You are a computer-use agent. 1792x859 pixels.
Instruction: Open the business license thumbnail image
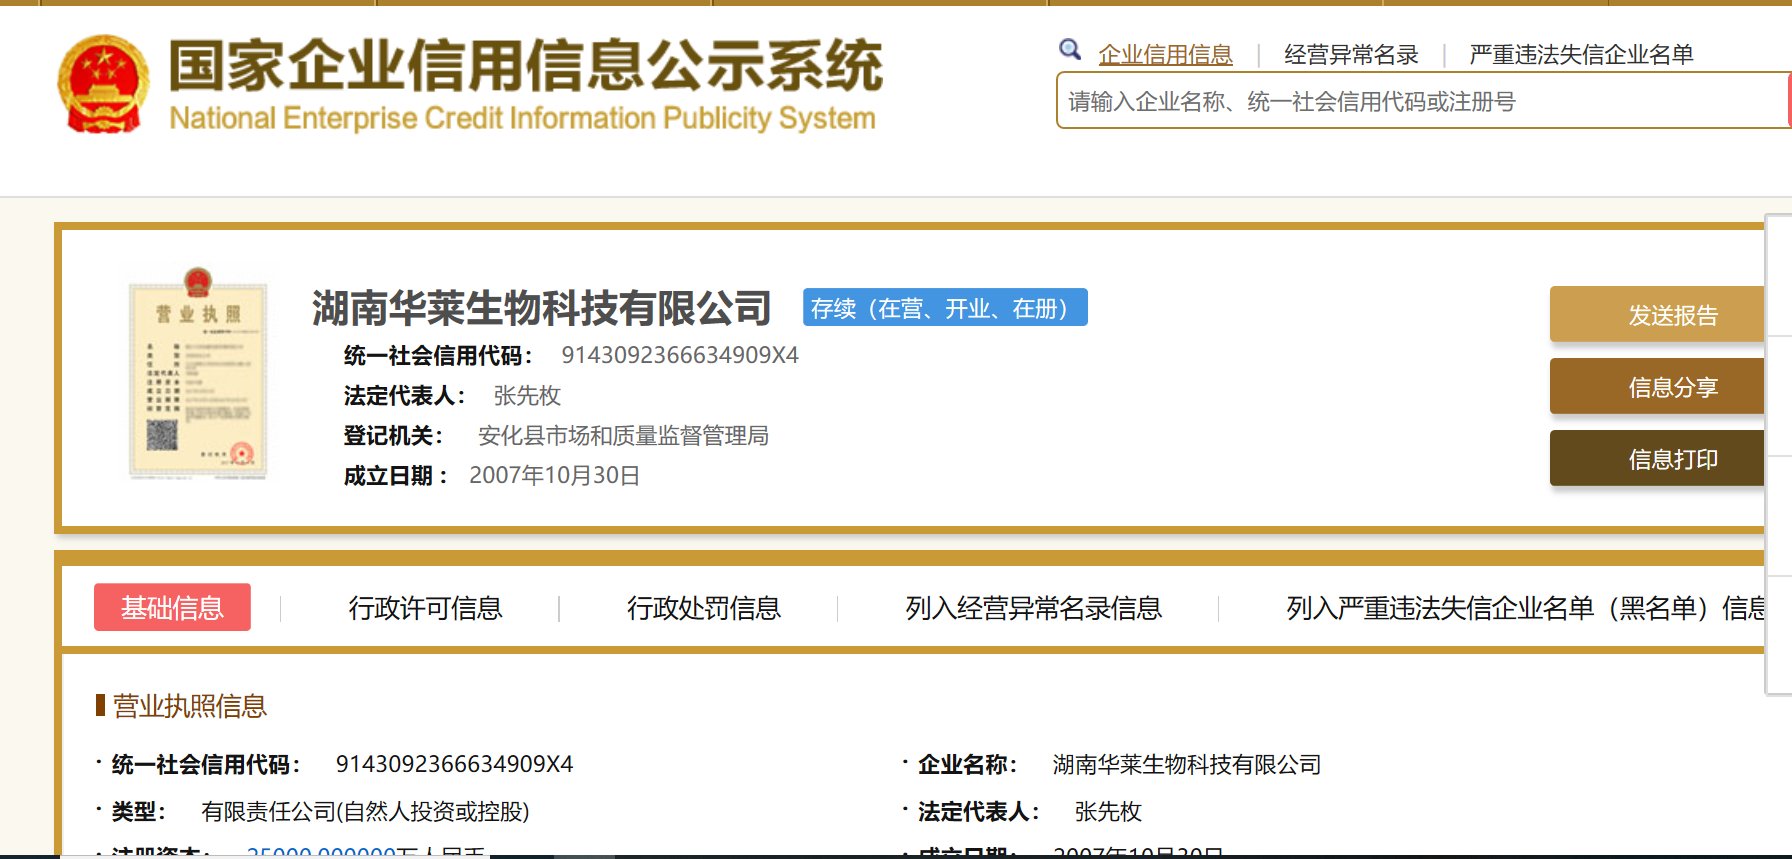(x=198, y=374)
